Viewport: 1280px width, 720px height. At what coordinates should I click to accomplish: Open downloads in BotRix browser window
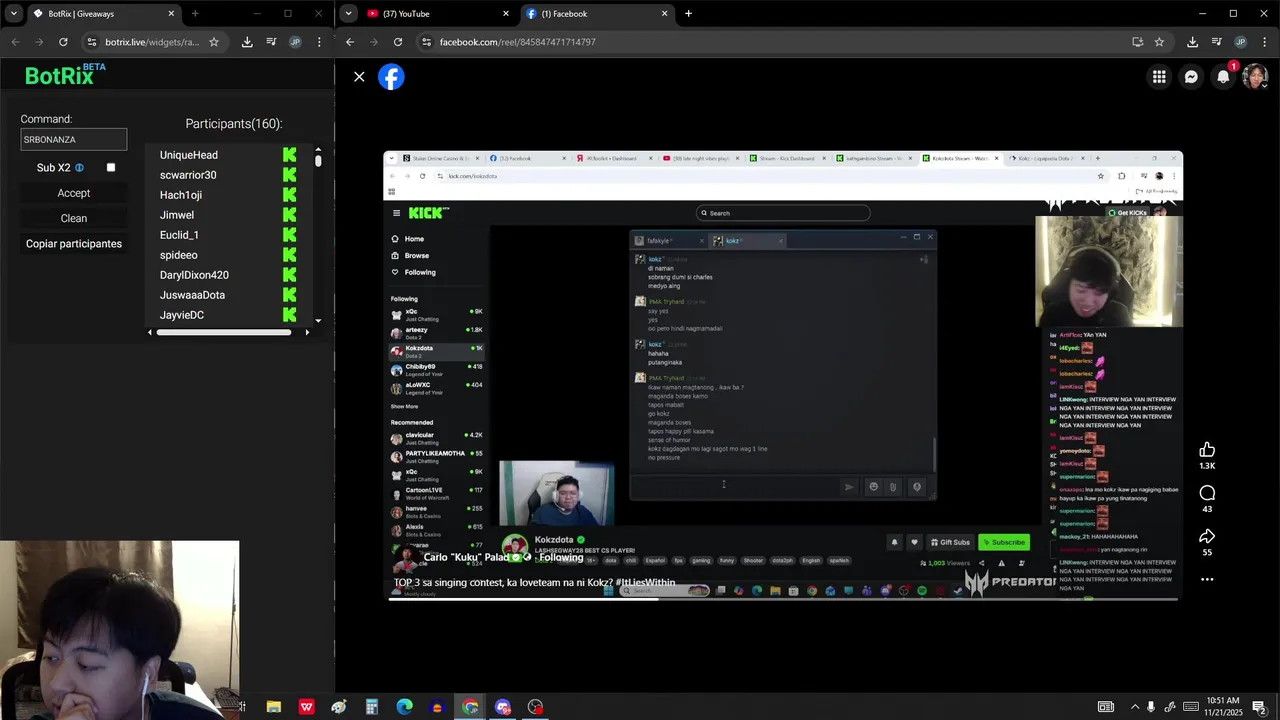pos(247,42)
